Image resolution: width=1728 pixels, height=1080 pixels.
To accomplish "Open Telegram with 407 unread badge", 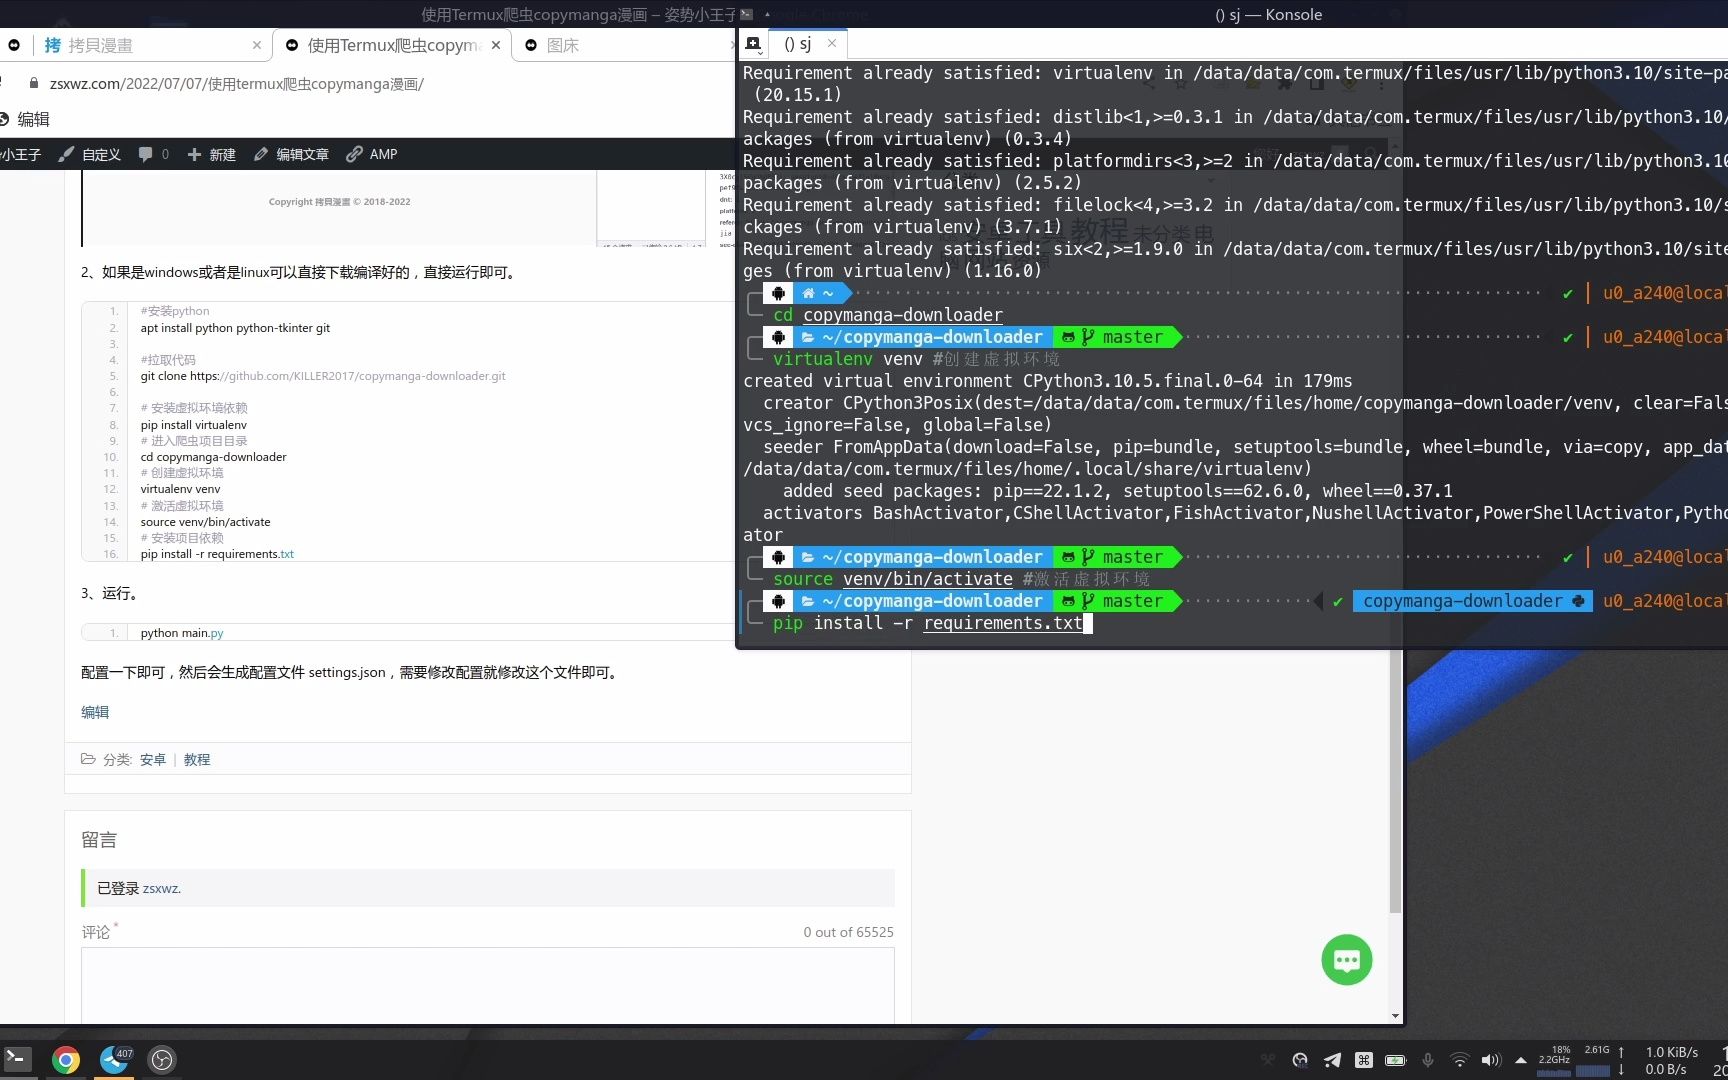I will [x=115, y=1059].
